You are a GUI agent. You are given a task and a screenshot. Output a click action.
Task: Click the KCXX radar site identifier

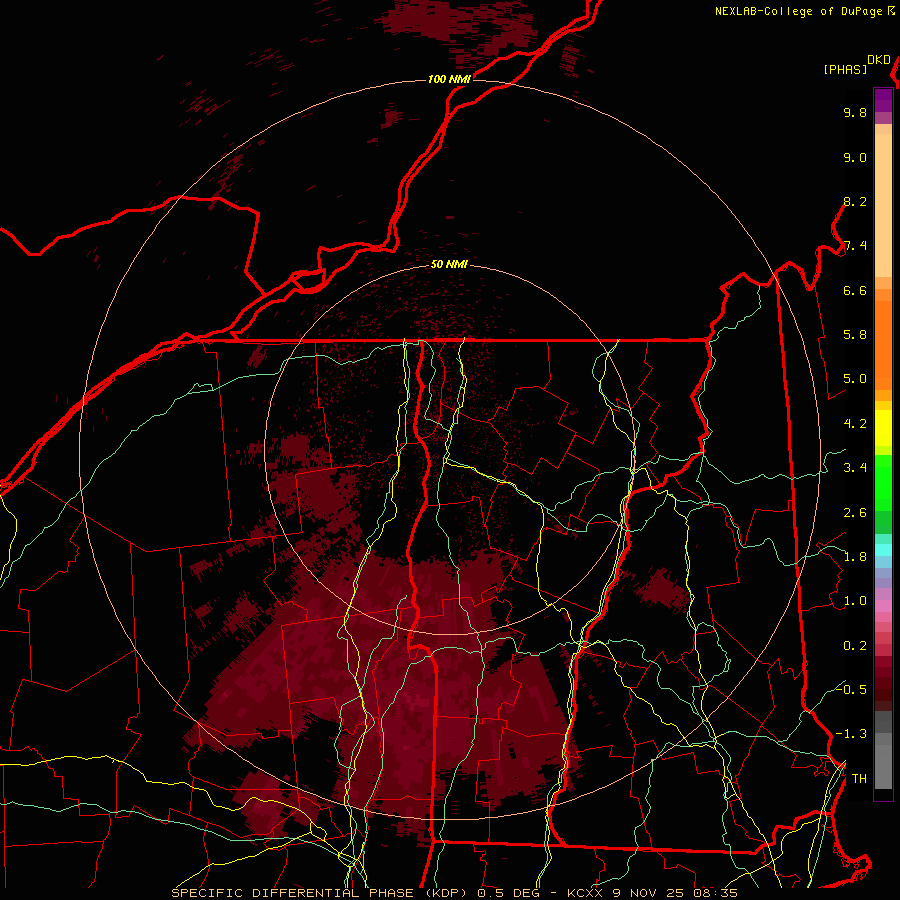tap(584, 893)
